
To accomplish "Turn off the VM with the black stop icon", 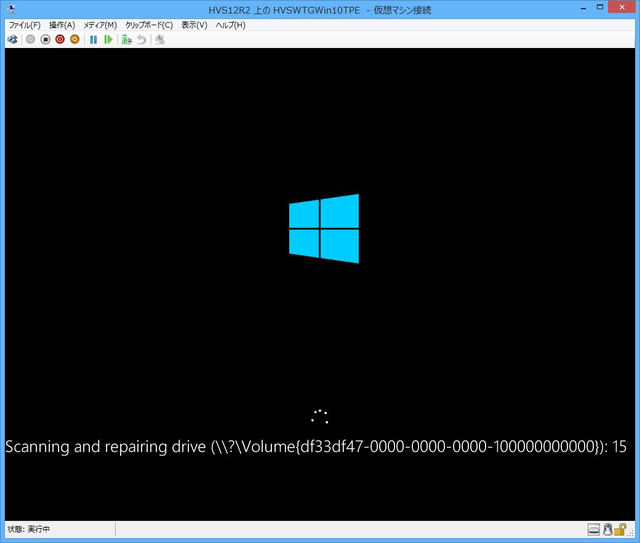I will pyautogui.click(x=45, y=40).
